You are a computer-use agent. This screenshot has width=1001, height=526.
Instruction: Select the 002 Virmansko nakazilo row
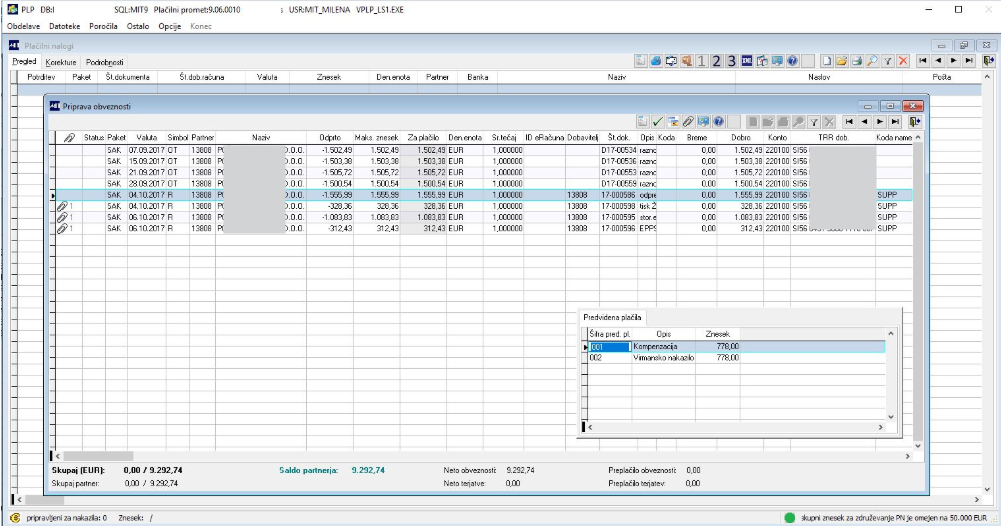click(662, 357)
